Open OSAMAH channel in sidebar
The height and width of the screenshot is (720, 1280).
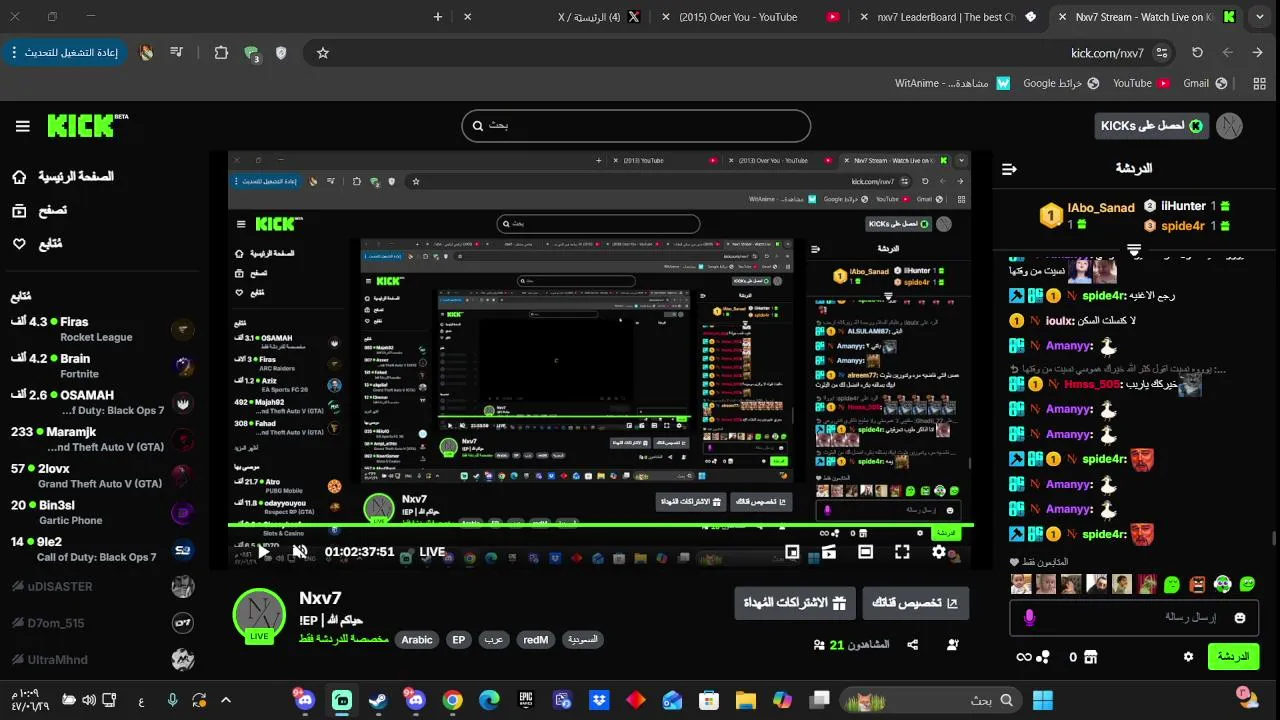[102, 402]
